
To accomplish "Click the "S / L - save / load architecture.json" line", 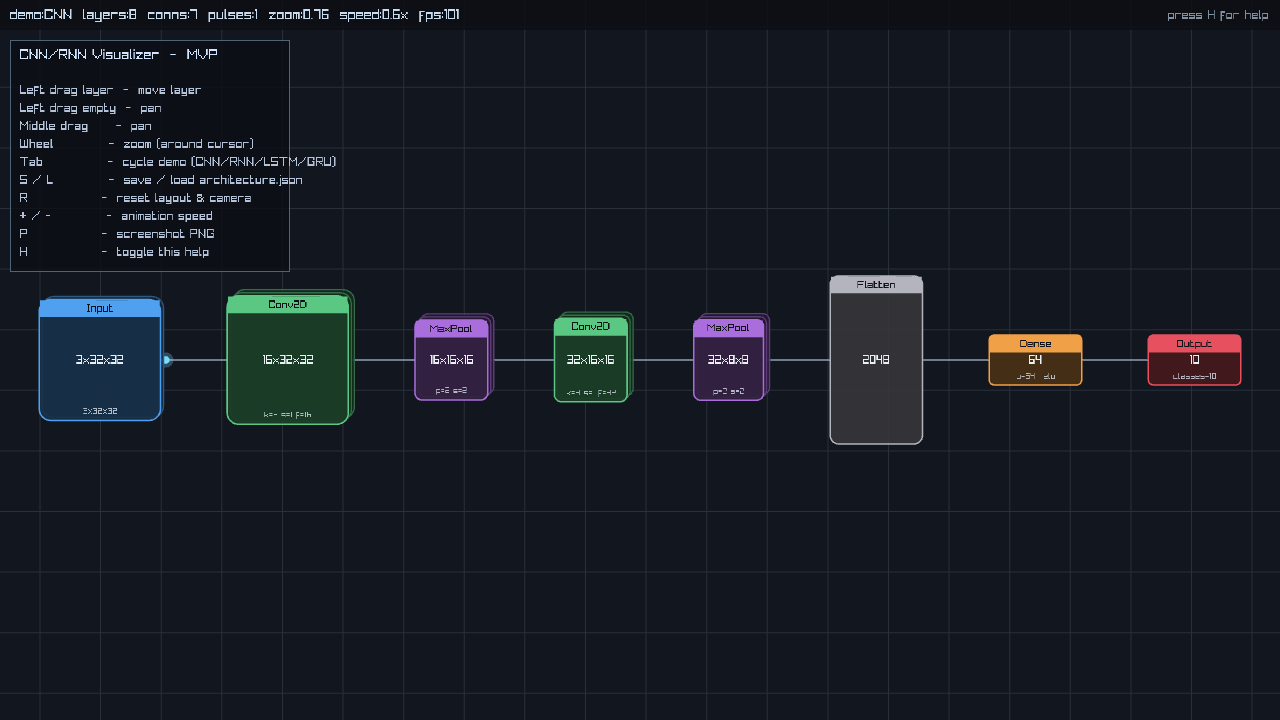I will (161, 180).
